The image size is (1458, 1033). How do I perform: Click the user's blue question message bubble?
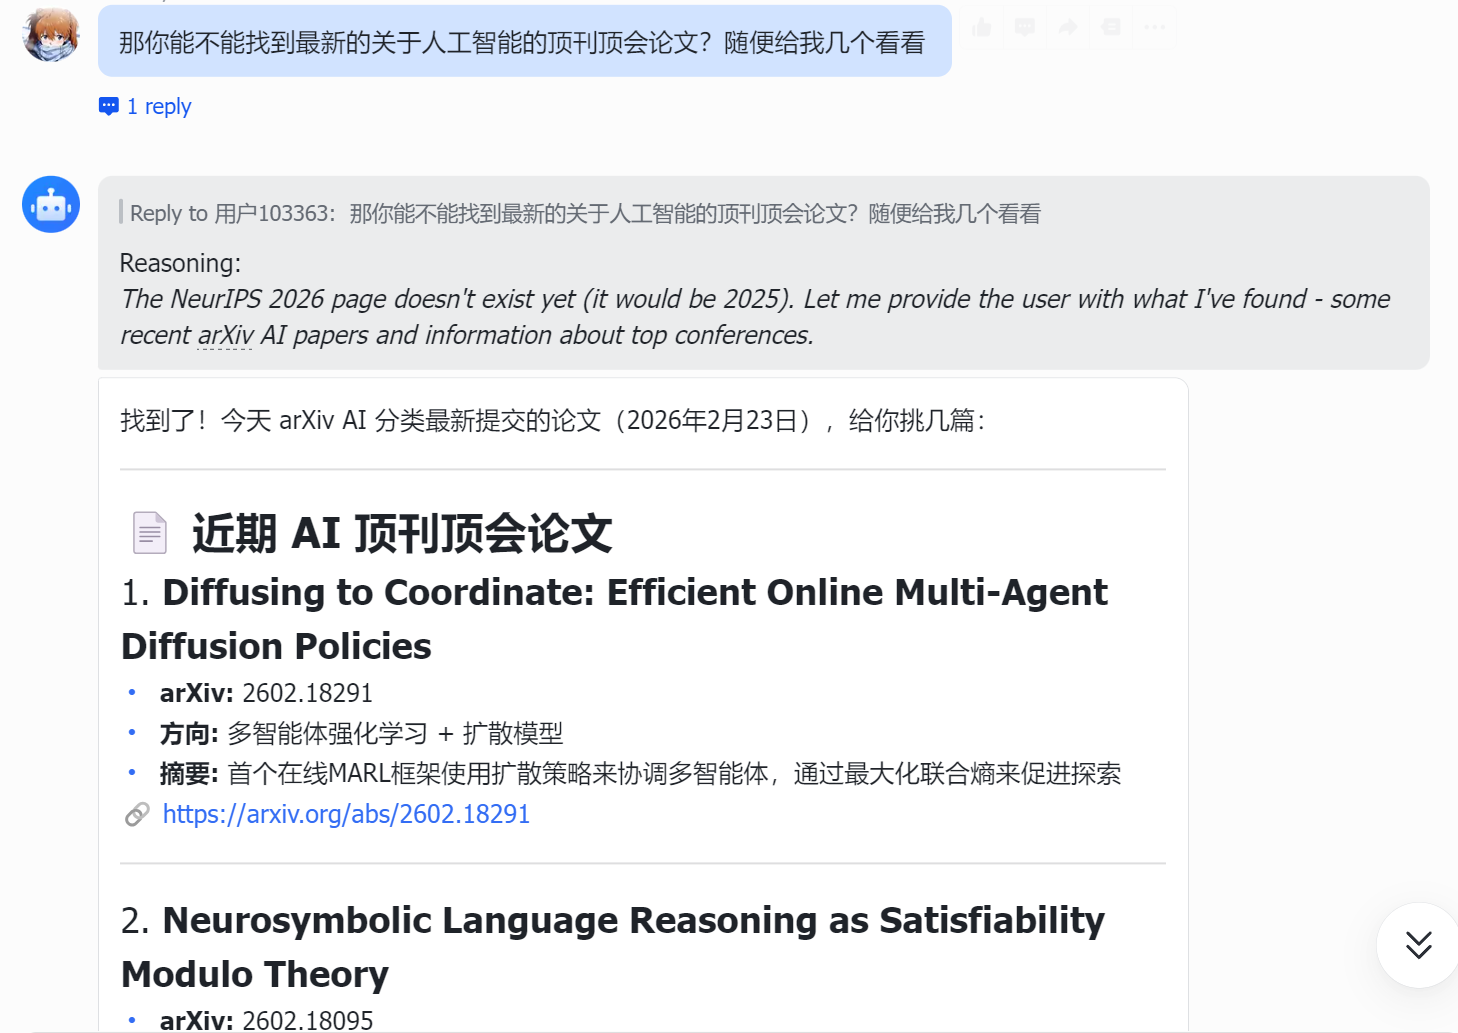point(524,42)
